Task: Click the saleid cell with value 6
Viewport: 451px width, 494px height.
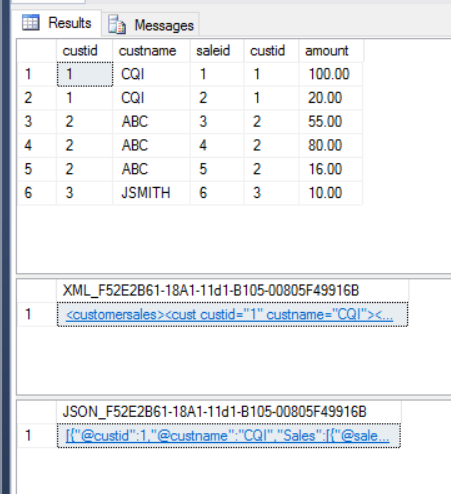Action: tap(217, 193)
